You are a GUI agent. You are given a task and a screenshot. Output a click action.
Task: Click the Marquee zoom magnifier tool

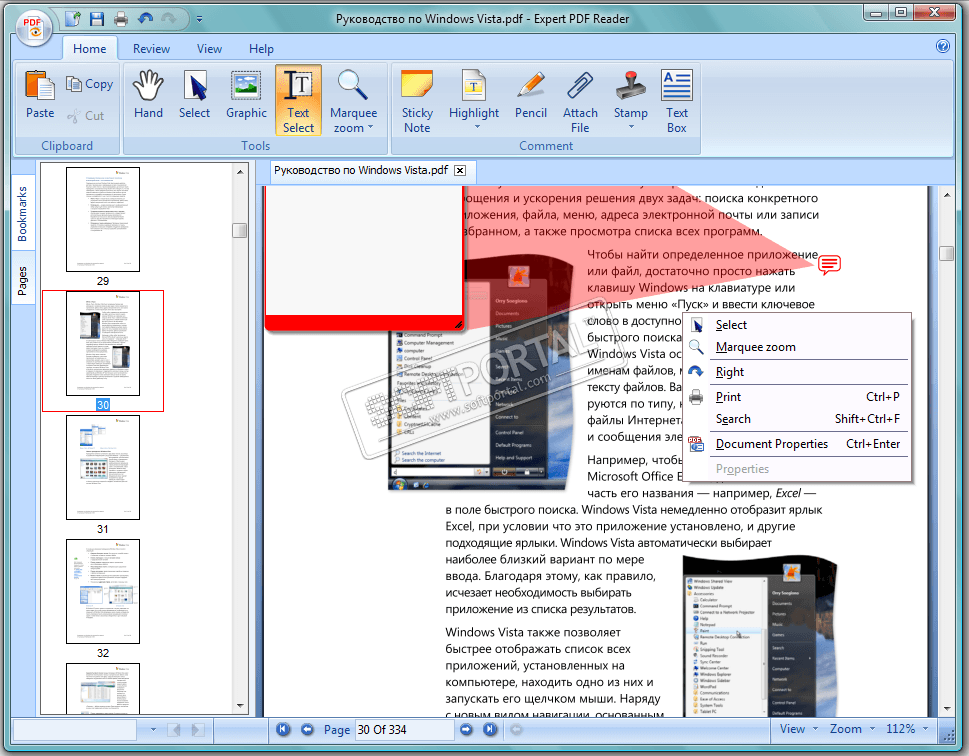tap(353, 93)
